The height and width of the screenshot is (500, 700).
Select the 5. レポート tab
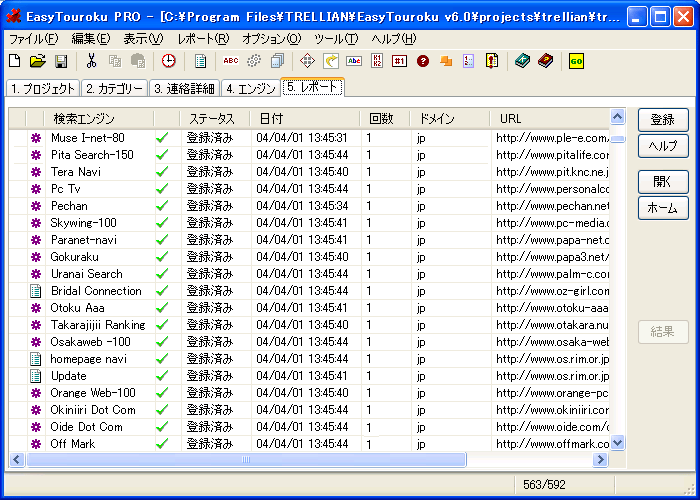(x=312, y=87)
